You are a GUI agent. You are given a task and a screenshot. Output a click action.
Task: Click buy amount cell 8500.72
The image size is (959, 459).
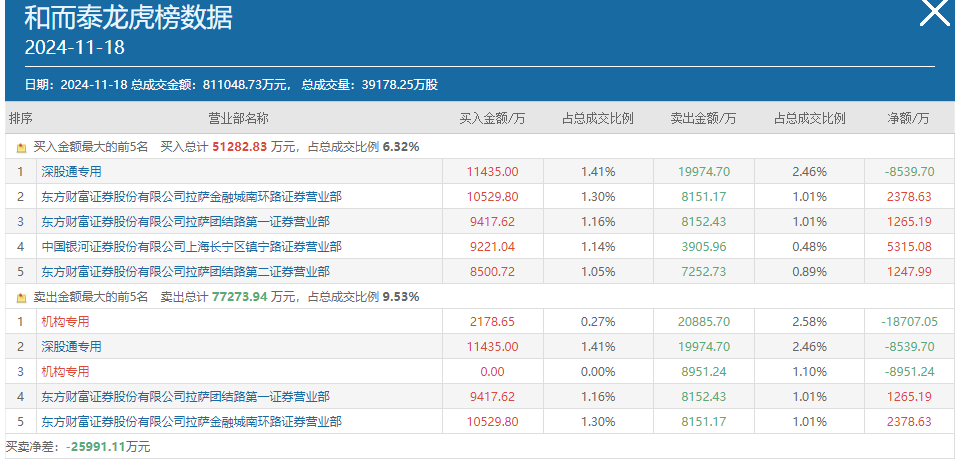492,272
